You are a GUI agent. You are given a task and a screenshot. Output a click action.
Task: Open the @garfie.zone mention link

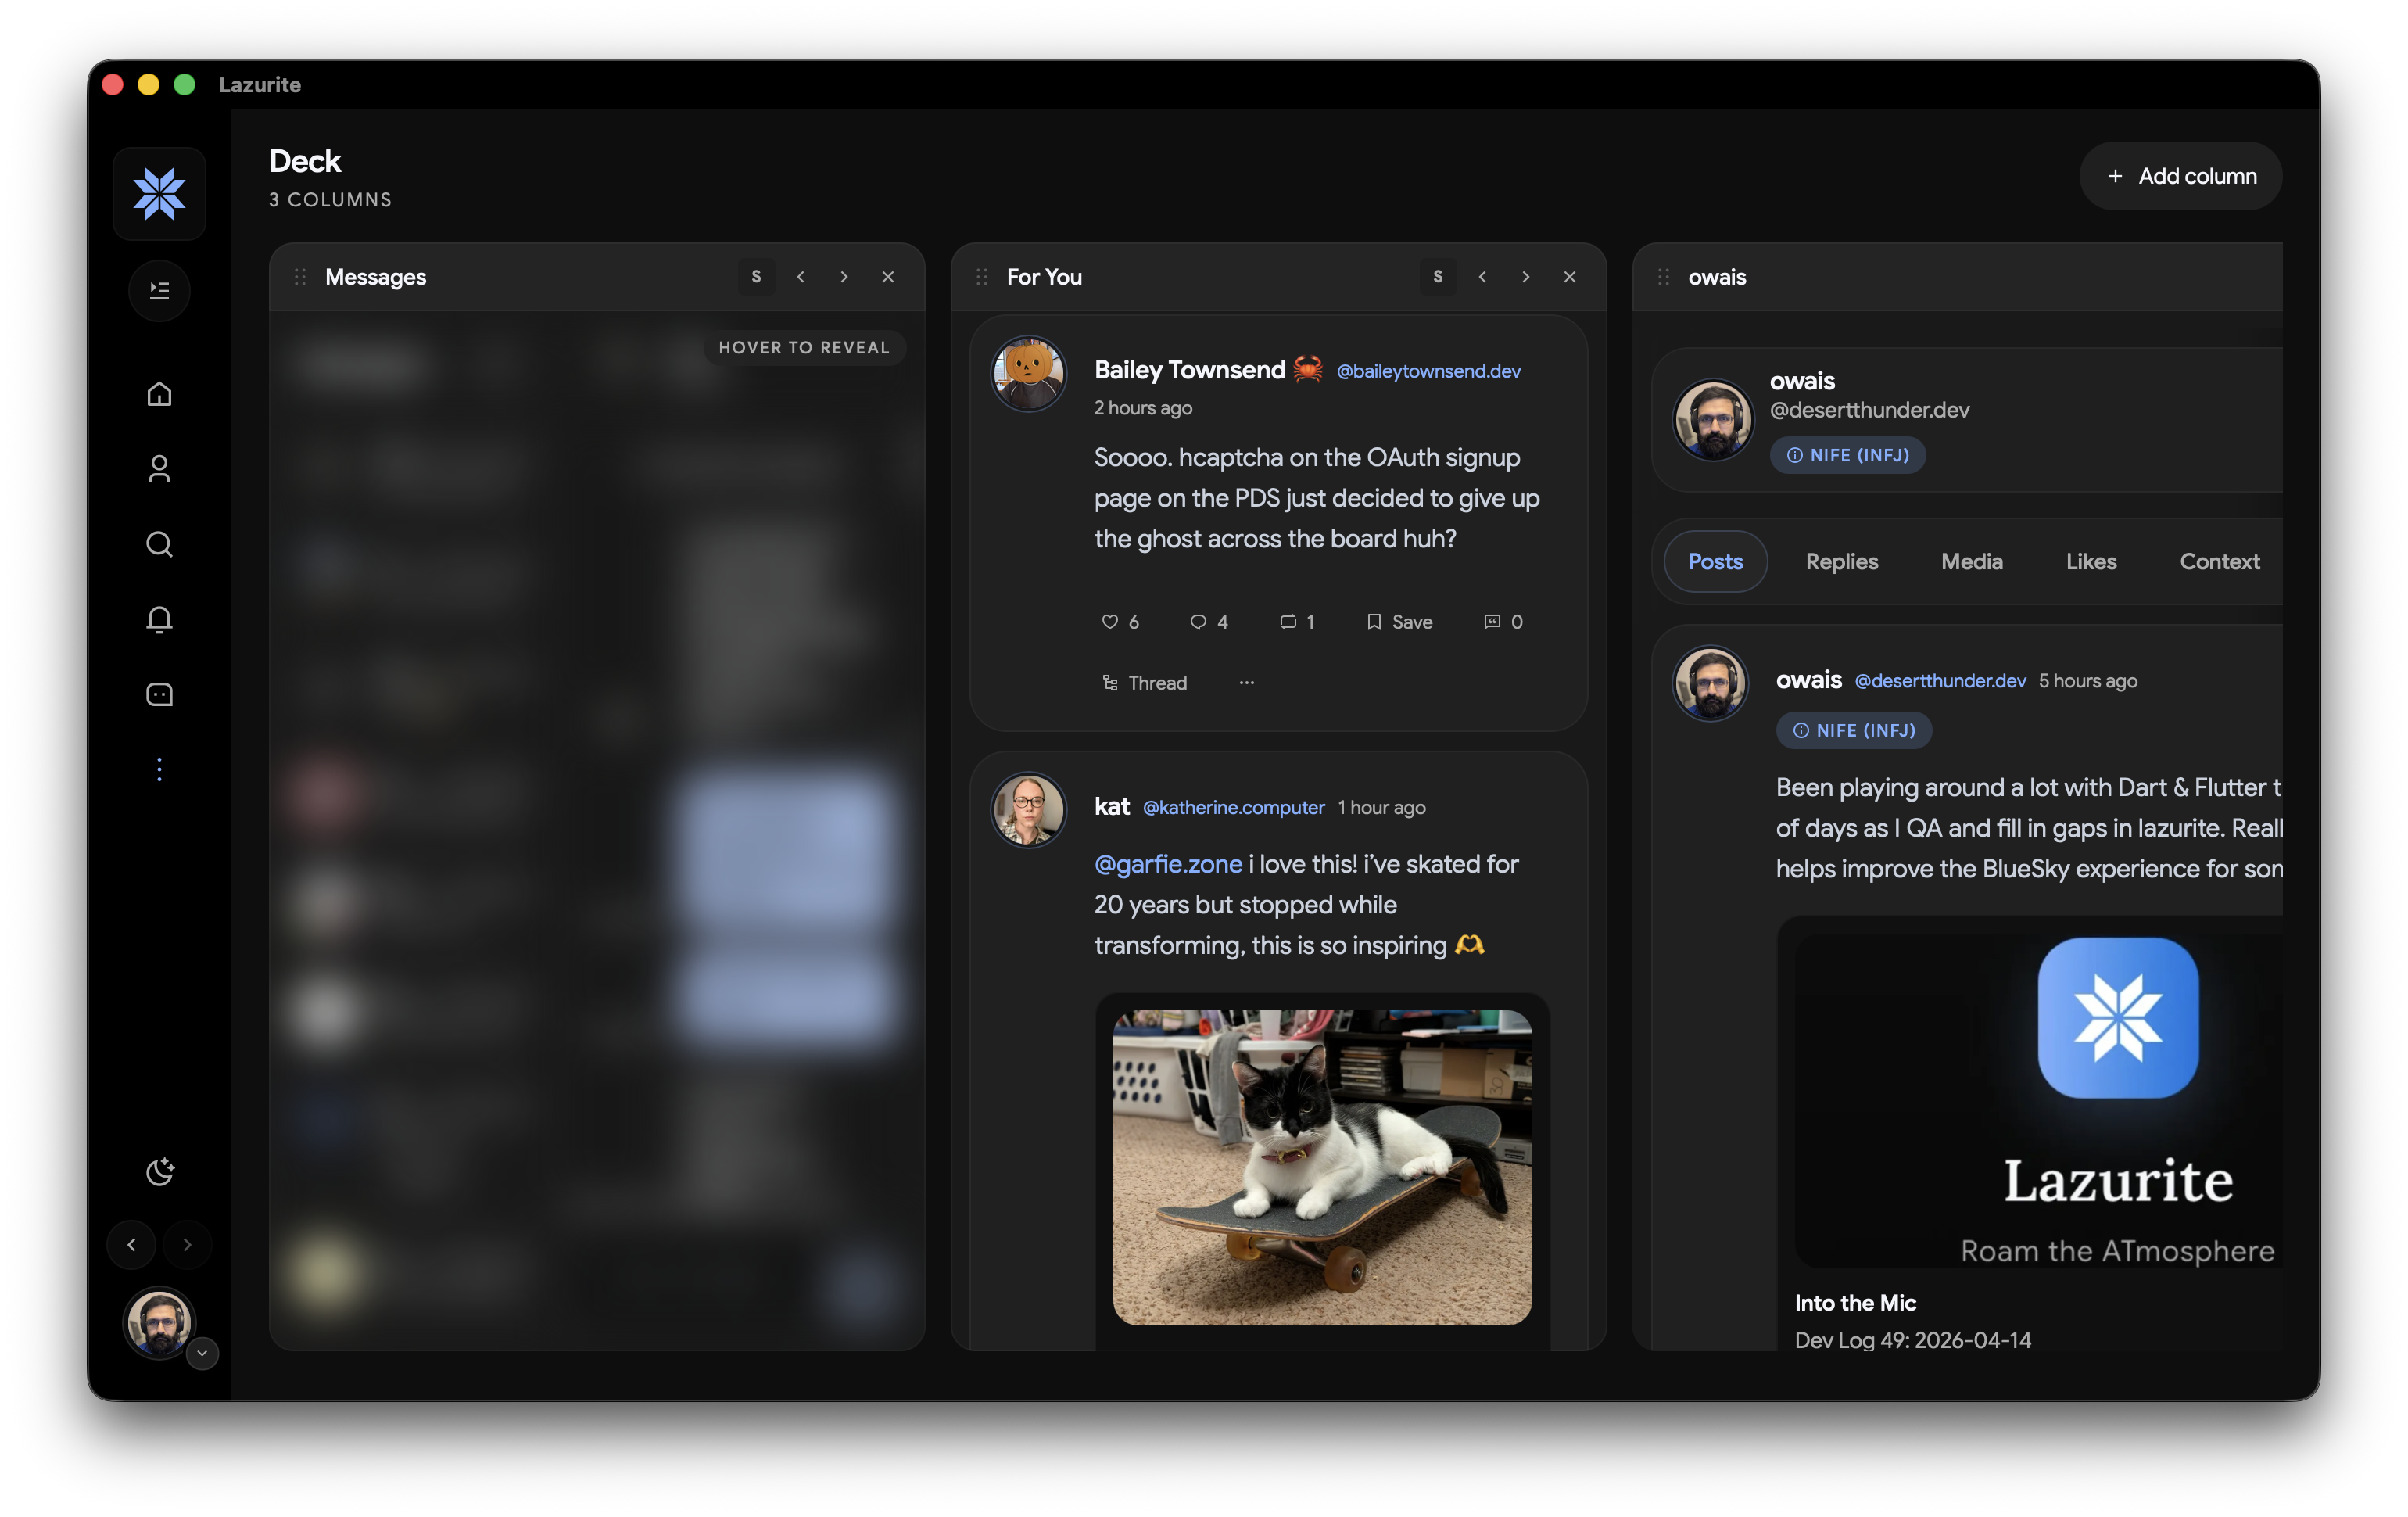coord(1168,864)
